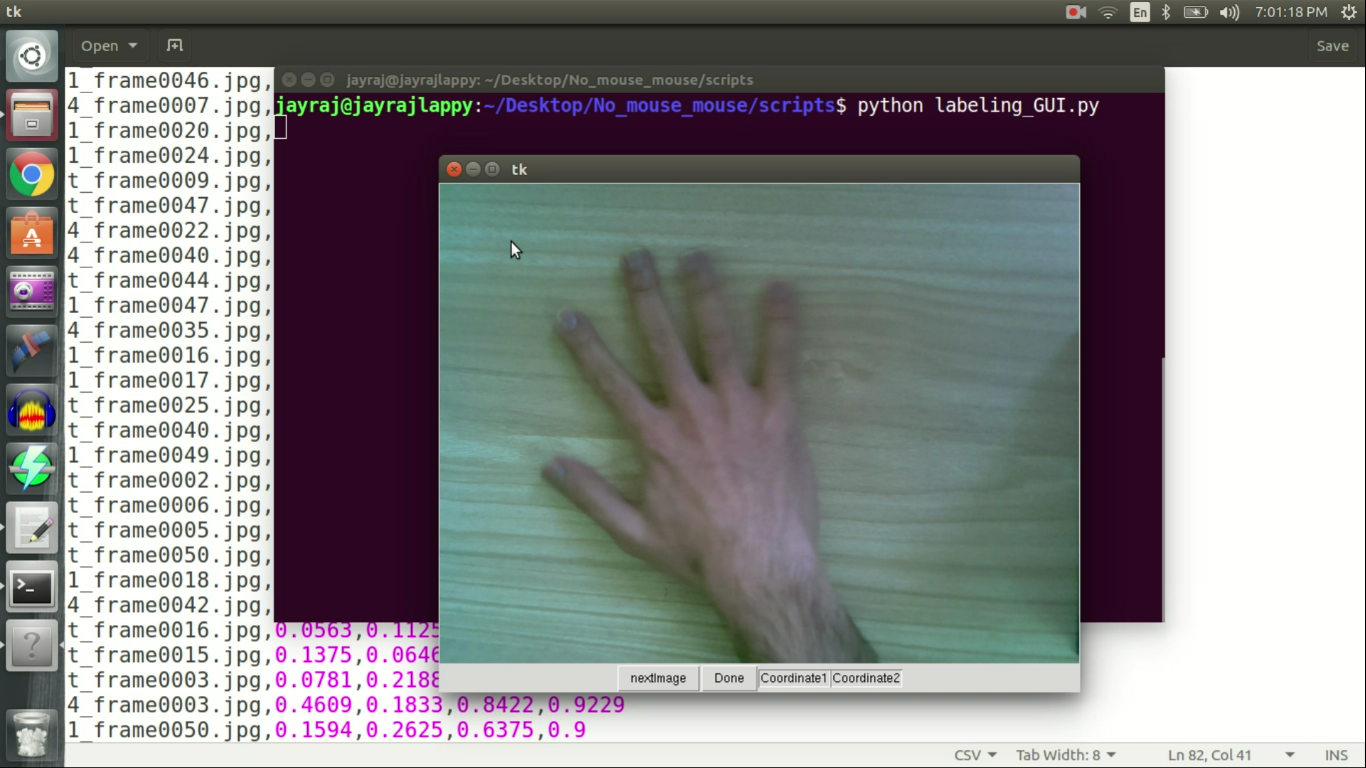Click the t_frame0015.jpg line in gedit

[x=254, y=656]
